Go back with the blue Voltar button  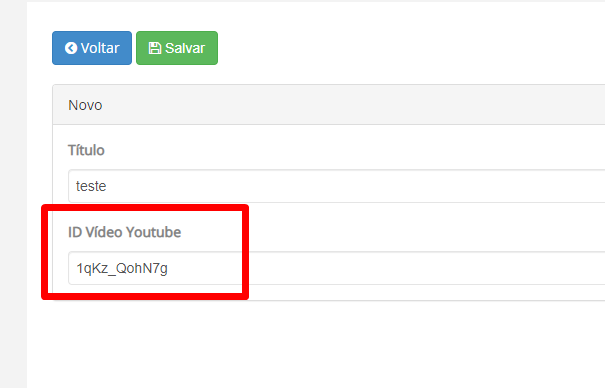pos(92,48)
